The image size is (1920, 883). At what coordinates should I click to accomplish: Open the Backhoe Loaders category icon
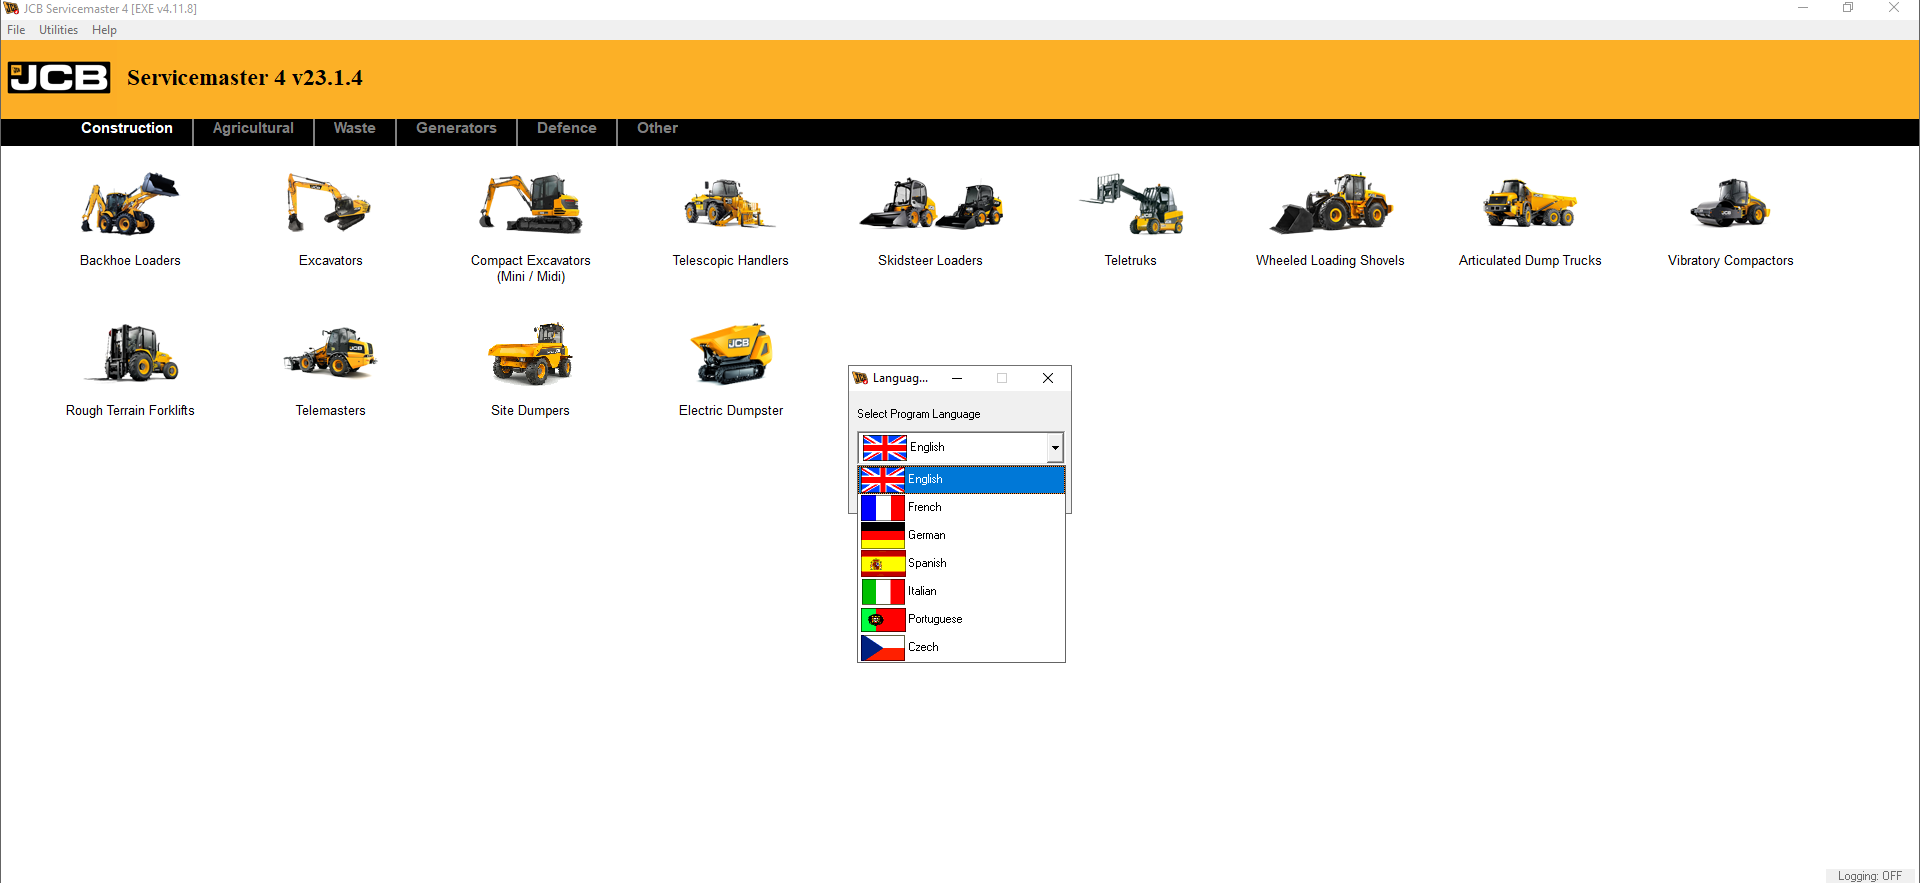[x=130, y=206]
